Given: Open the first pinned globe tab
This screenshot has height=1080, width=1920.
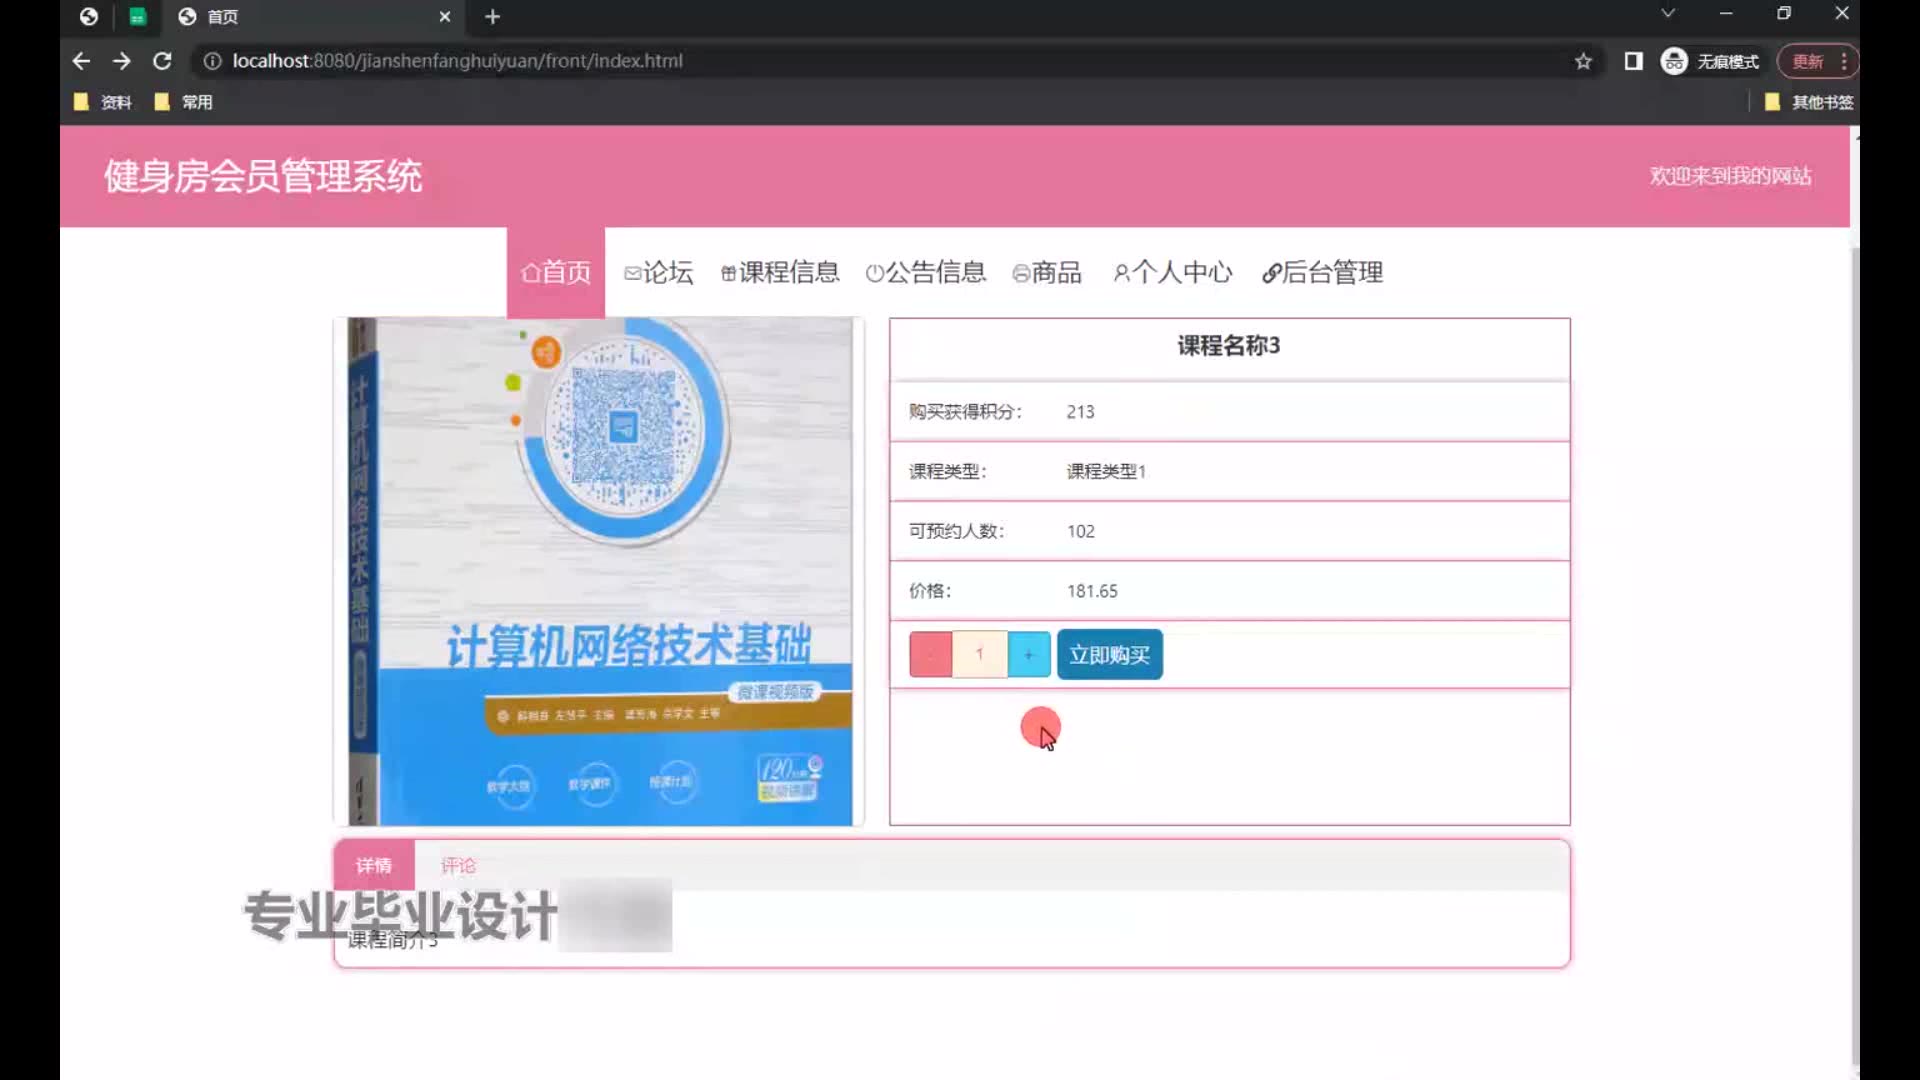Looking at the screenshot, I should coord(89,17).
